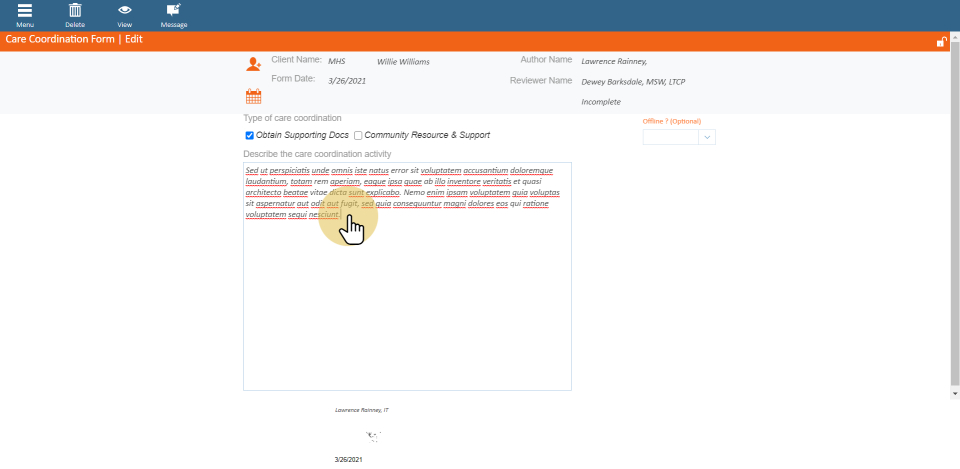Screen dimensions: 960x469
Task: Open the Message chat icon
Action: [x=174, y=11]
